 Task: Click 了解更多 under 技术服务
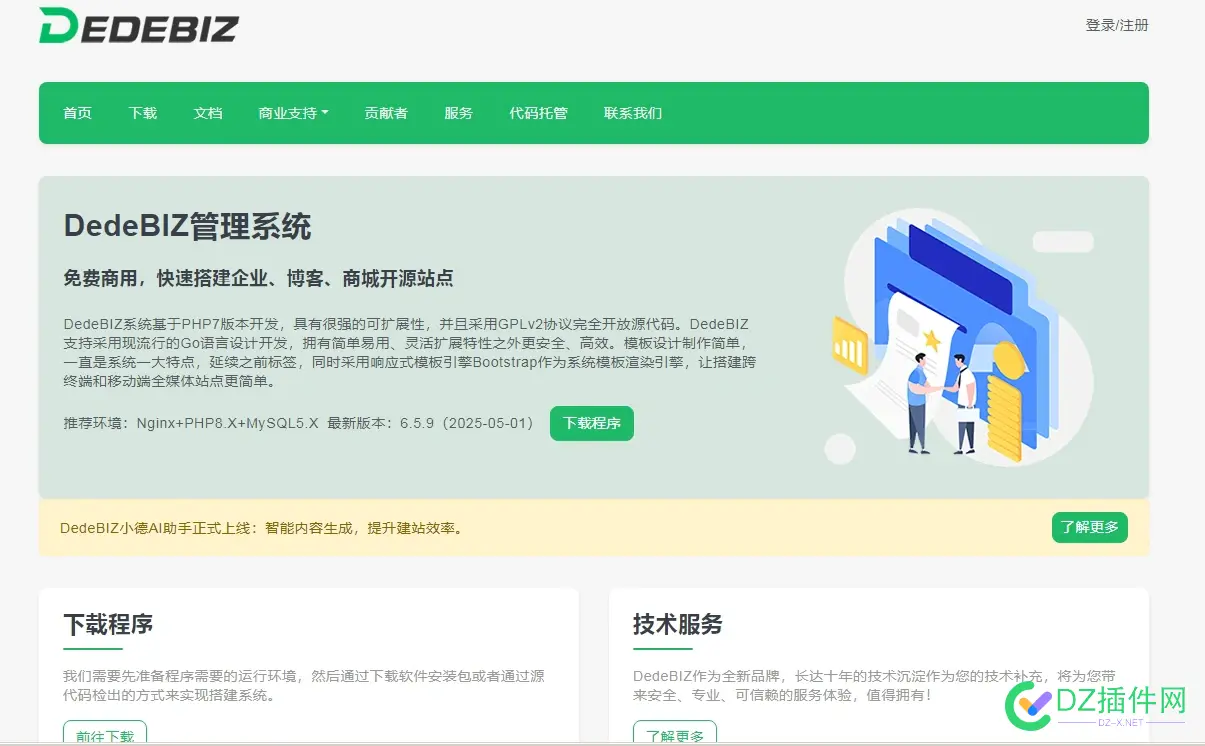[674, 736]
